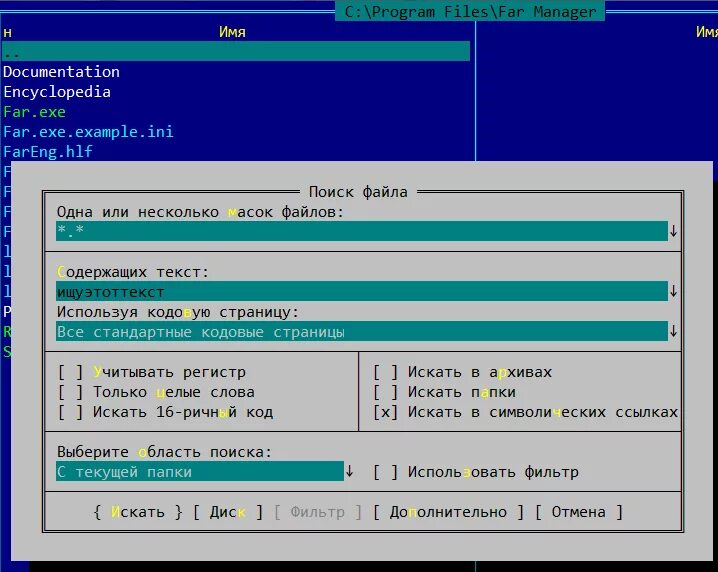Click the Диск button
The image size is (718, 572).
pos(228,512)
